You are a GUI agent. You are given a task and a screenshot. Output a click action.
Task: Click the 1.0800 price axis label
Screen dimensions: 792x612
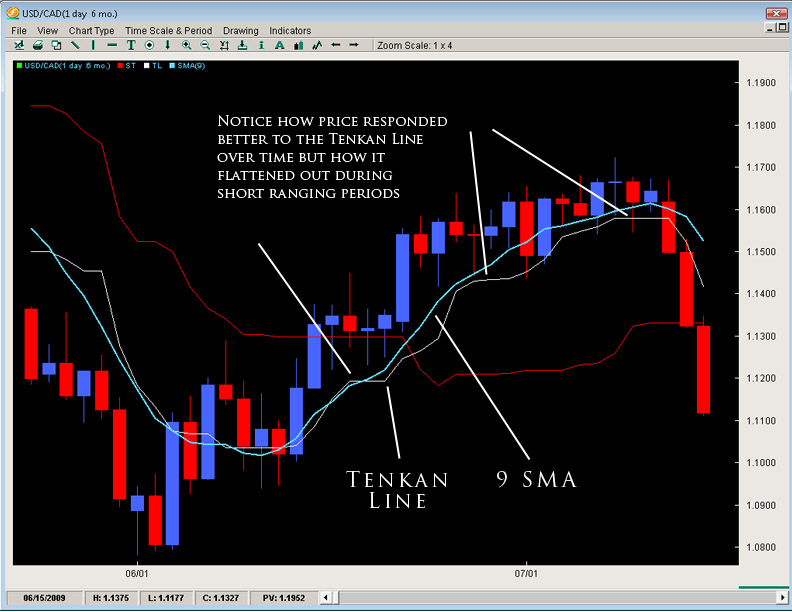tap(761, 547)
